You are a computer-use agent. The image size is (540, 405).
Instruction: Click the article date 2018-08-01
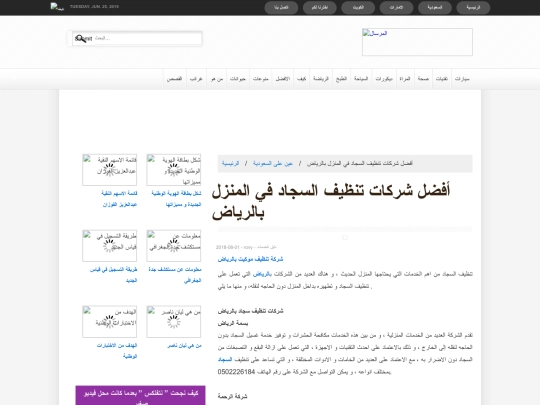tap(228, 247)
